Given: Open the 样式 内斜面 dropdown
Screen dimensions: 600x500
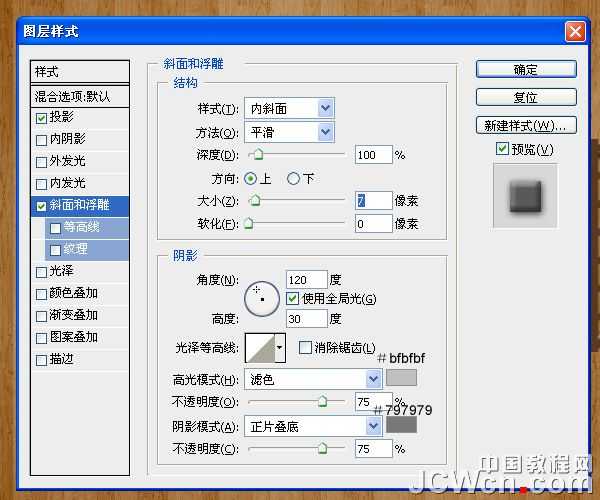Looking at the screenshot, I should click(x=289, y=109).
